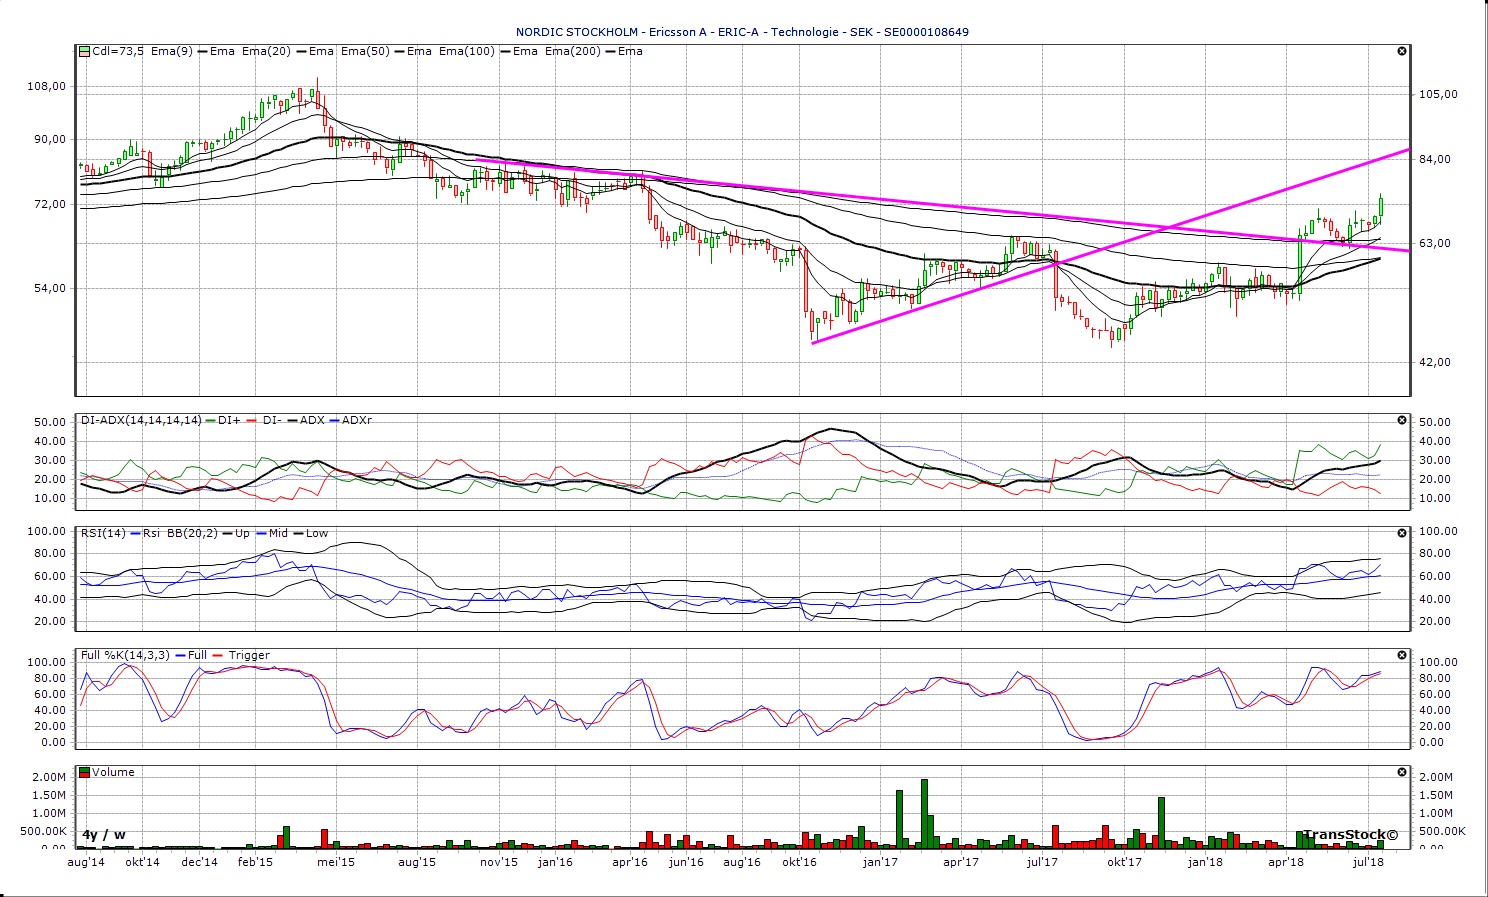
Task: Click the nov'15 date axis label
Action: (x=499, y=861)
